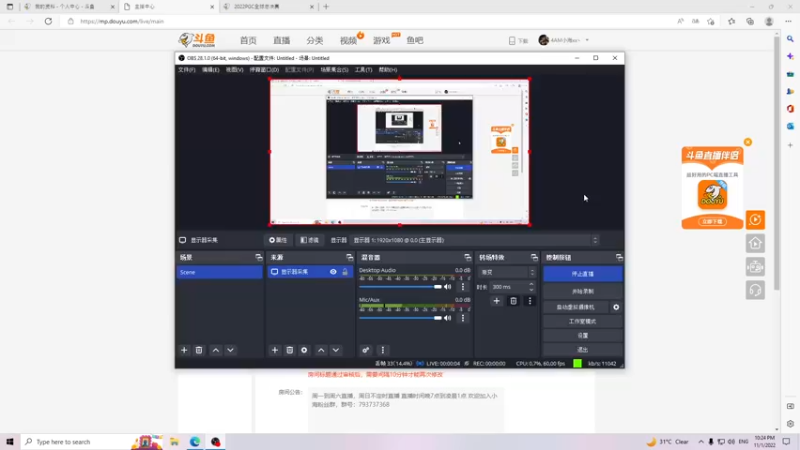The width and height of the screenshot is (800, 450).
Task: Remove selected source using trash icon
Action: 289,350
